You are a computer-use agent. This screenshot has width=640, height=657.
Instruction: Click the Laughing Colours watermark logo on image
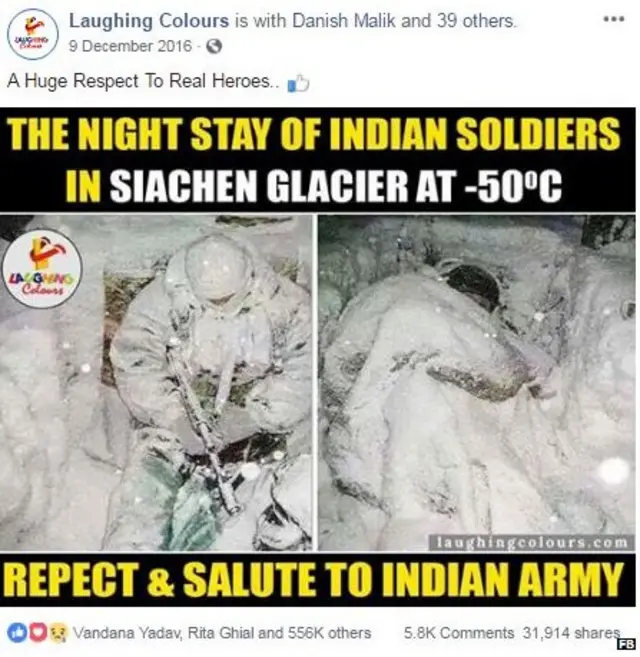pyautogui.click(x=42, y=269)
